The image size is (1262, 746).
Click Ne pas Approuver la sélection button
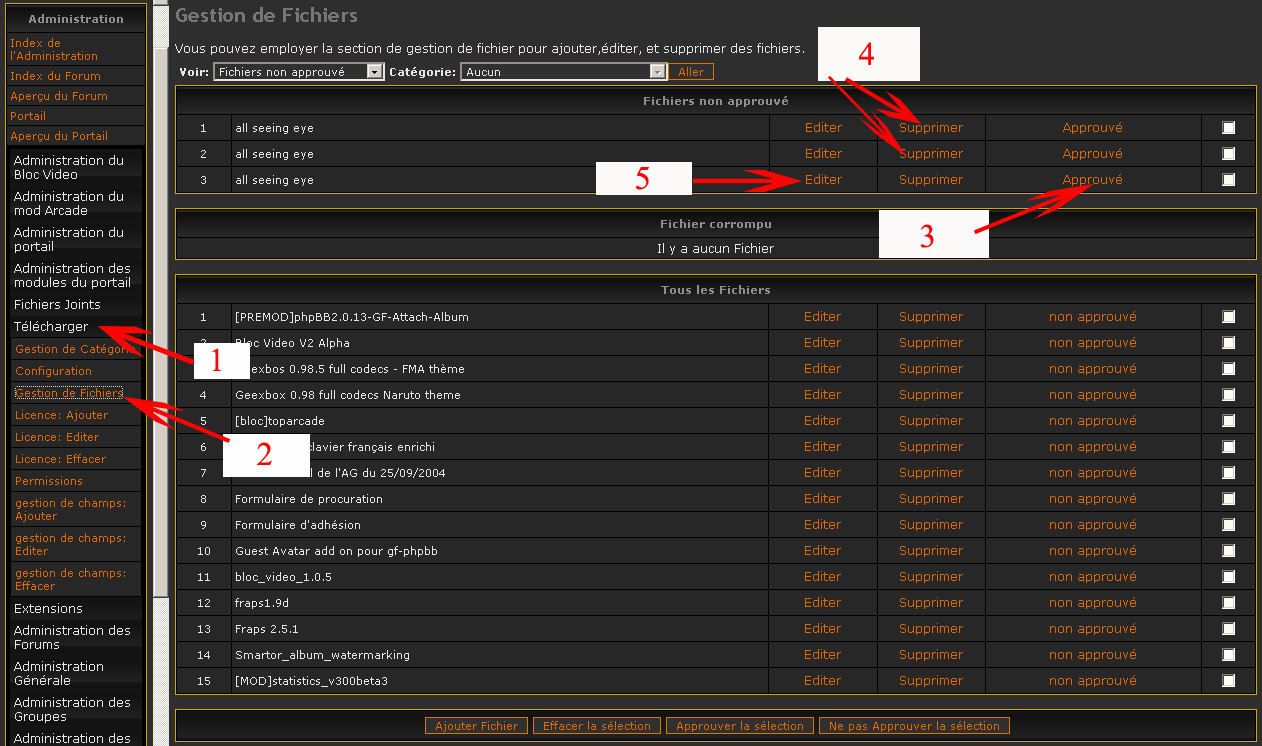coord(914,726)
